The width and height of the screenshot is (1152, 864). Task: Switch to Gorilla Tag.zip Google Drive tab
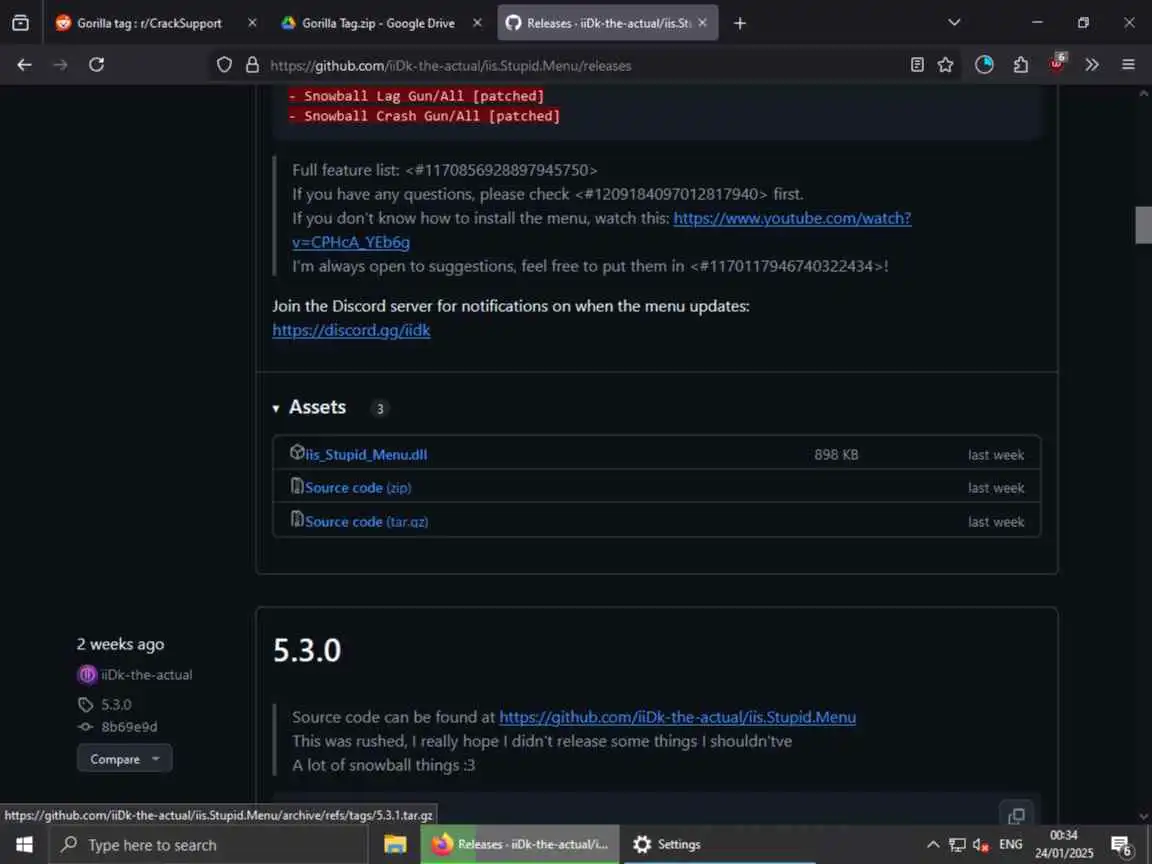(x=378, y=23)
